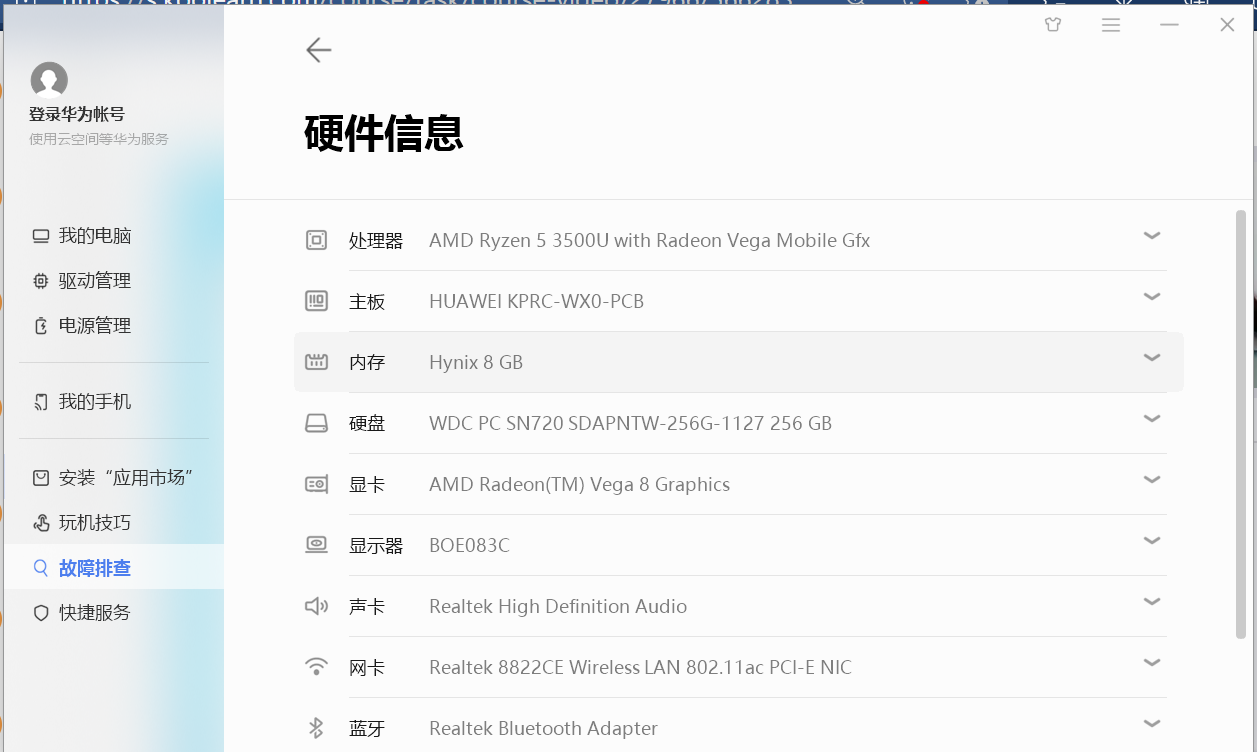The image size is (1257, 752).
Task: Click the 主板 motherboard icon
Action: coord(316,301)
